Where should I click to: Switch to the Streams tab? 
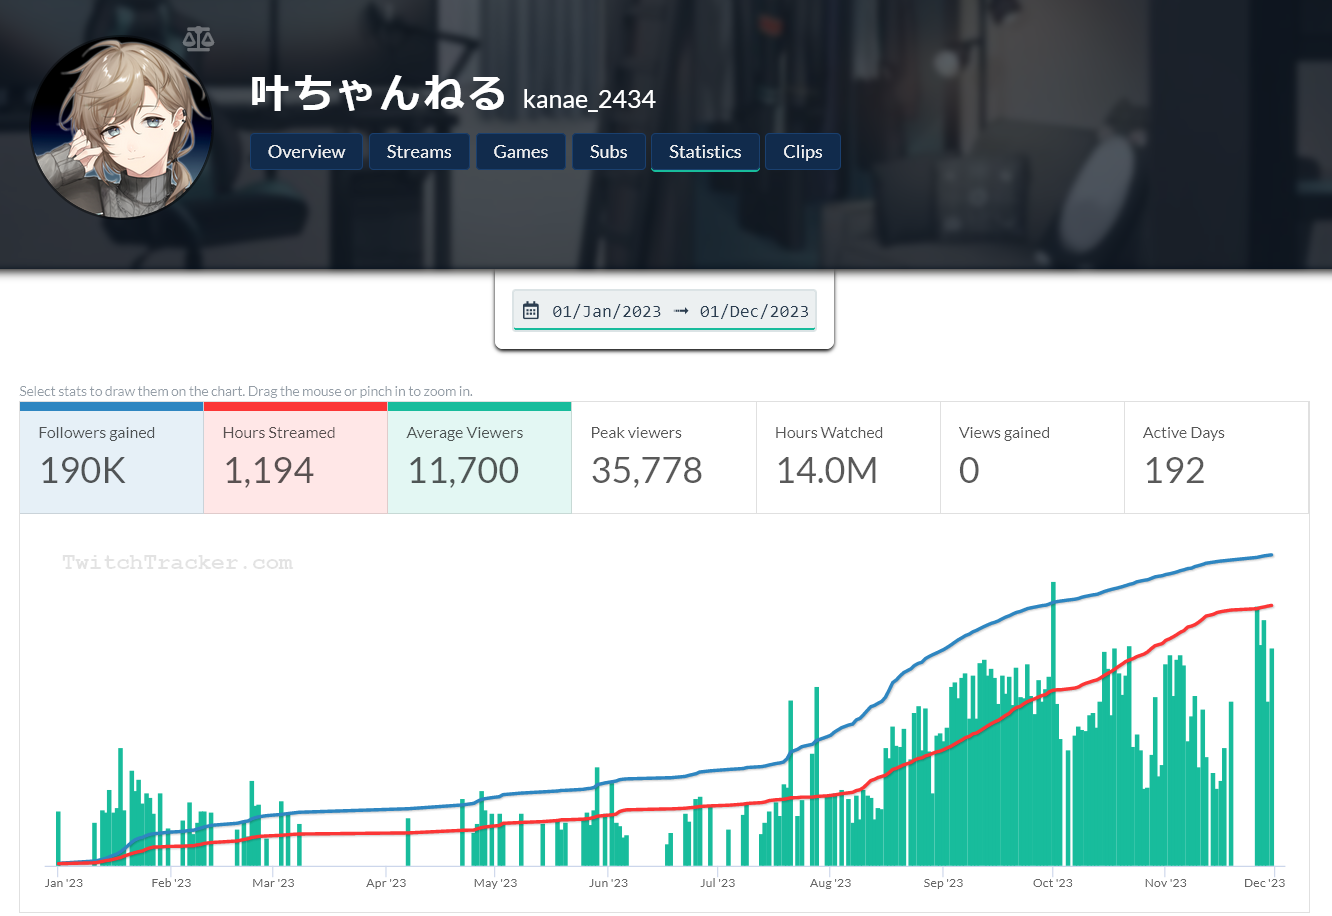tap(419, 152)
